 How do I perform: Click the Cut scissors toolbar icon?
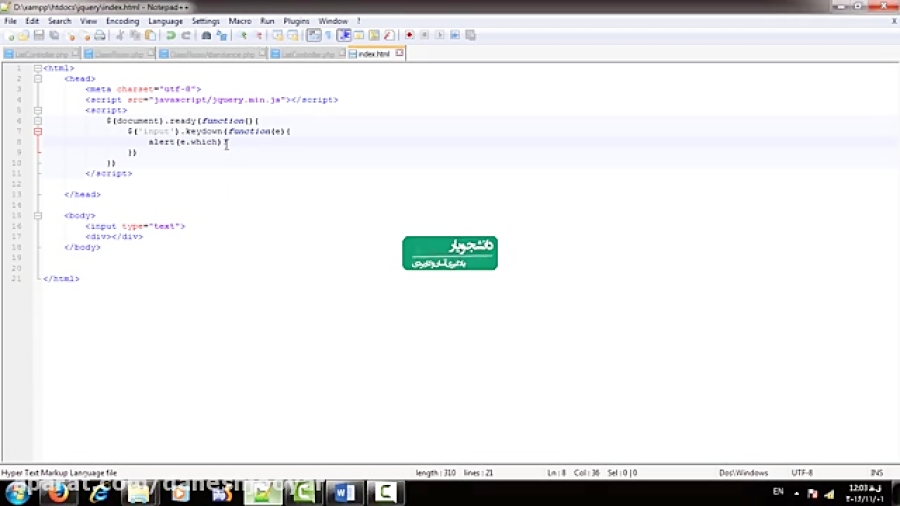tap(120, 36)
